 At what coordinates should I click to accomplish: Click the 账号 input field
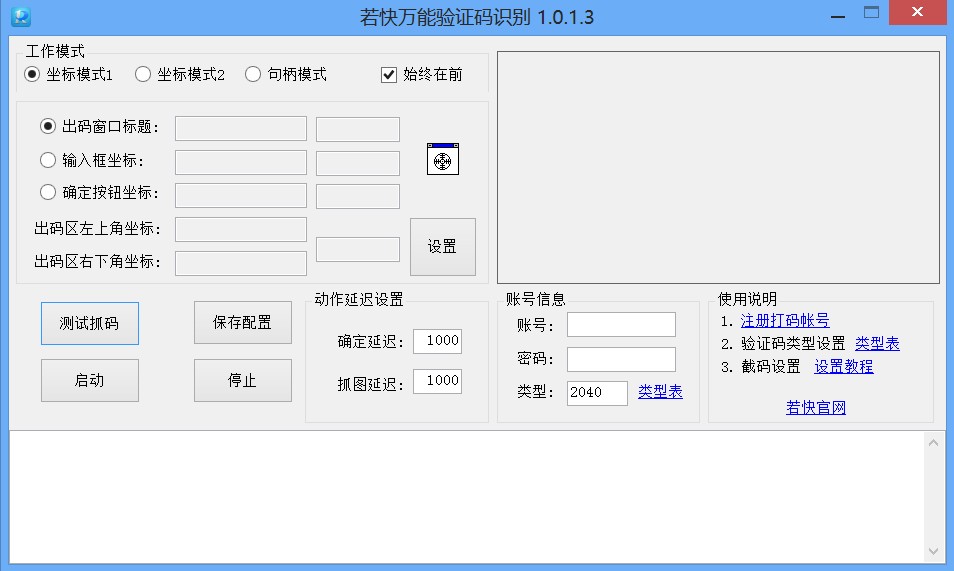(621, 324)
